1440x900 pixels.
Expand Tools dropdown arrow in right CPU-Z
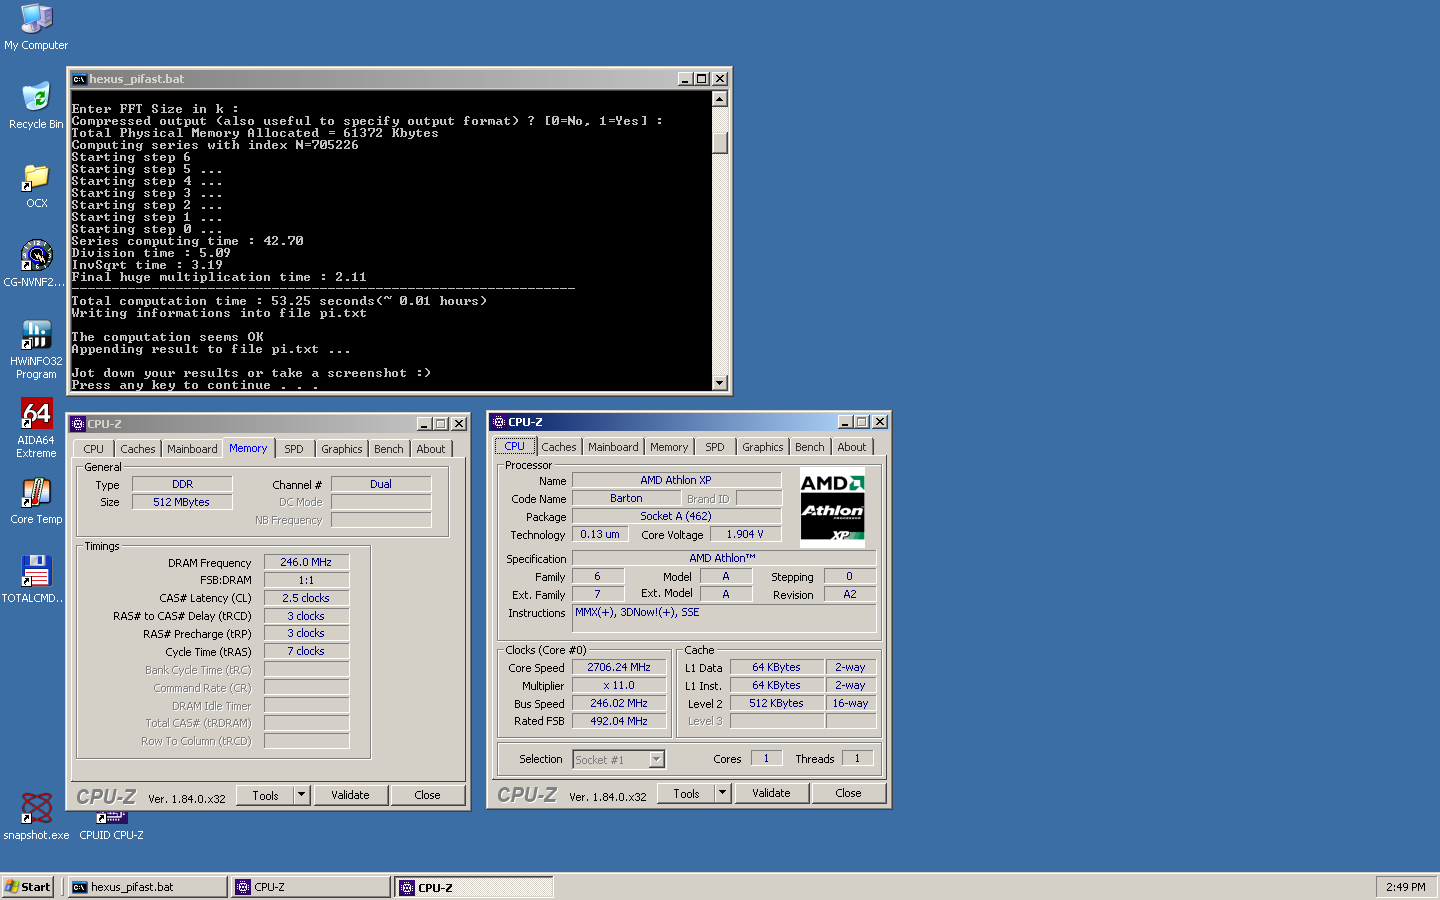coord(723,793)
